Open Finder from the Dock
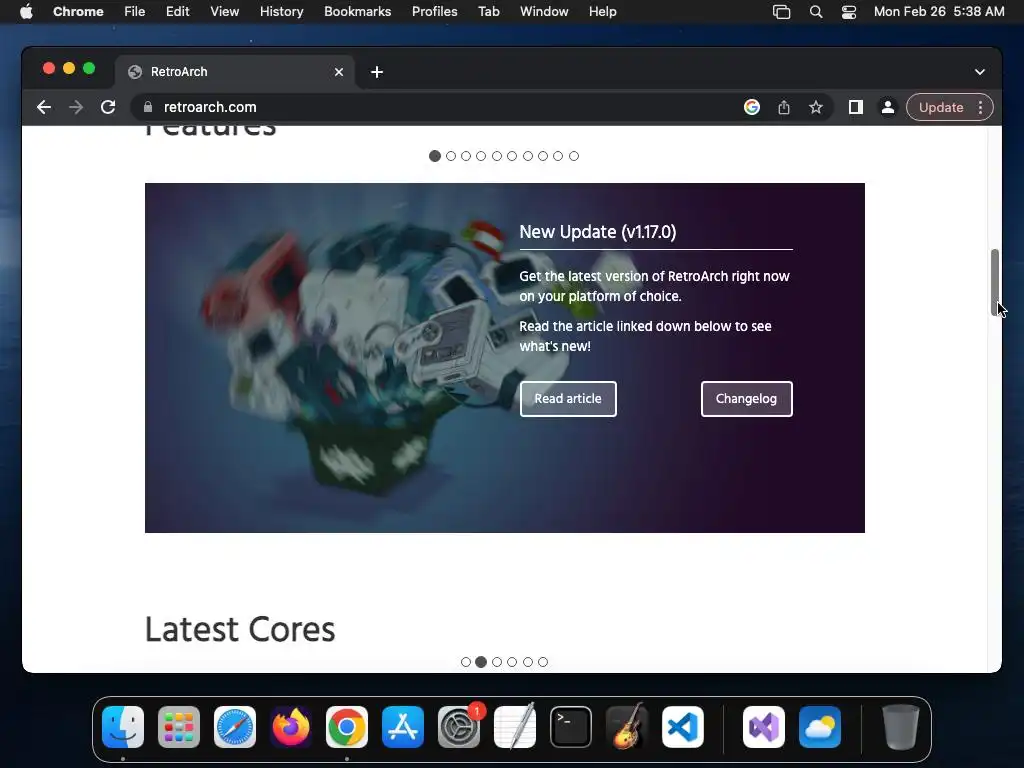 click(x=123, y=727)
